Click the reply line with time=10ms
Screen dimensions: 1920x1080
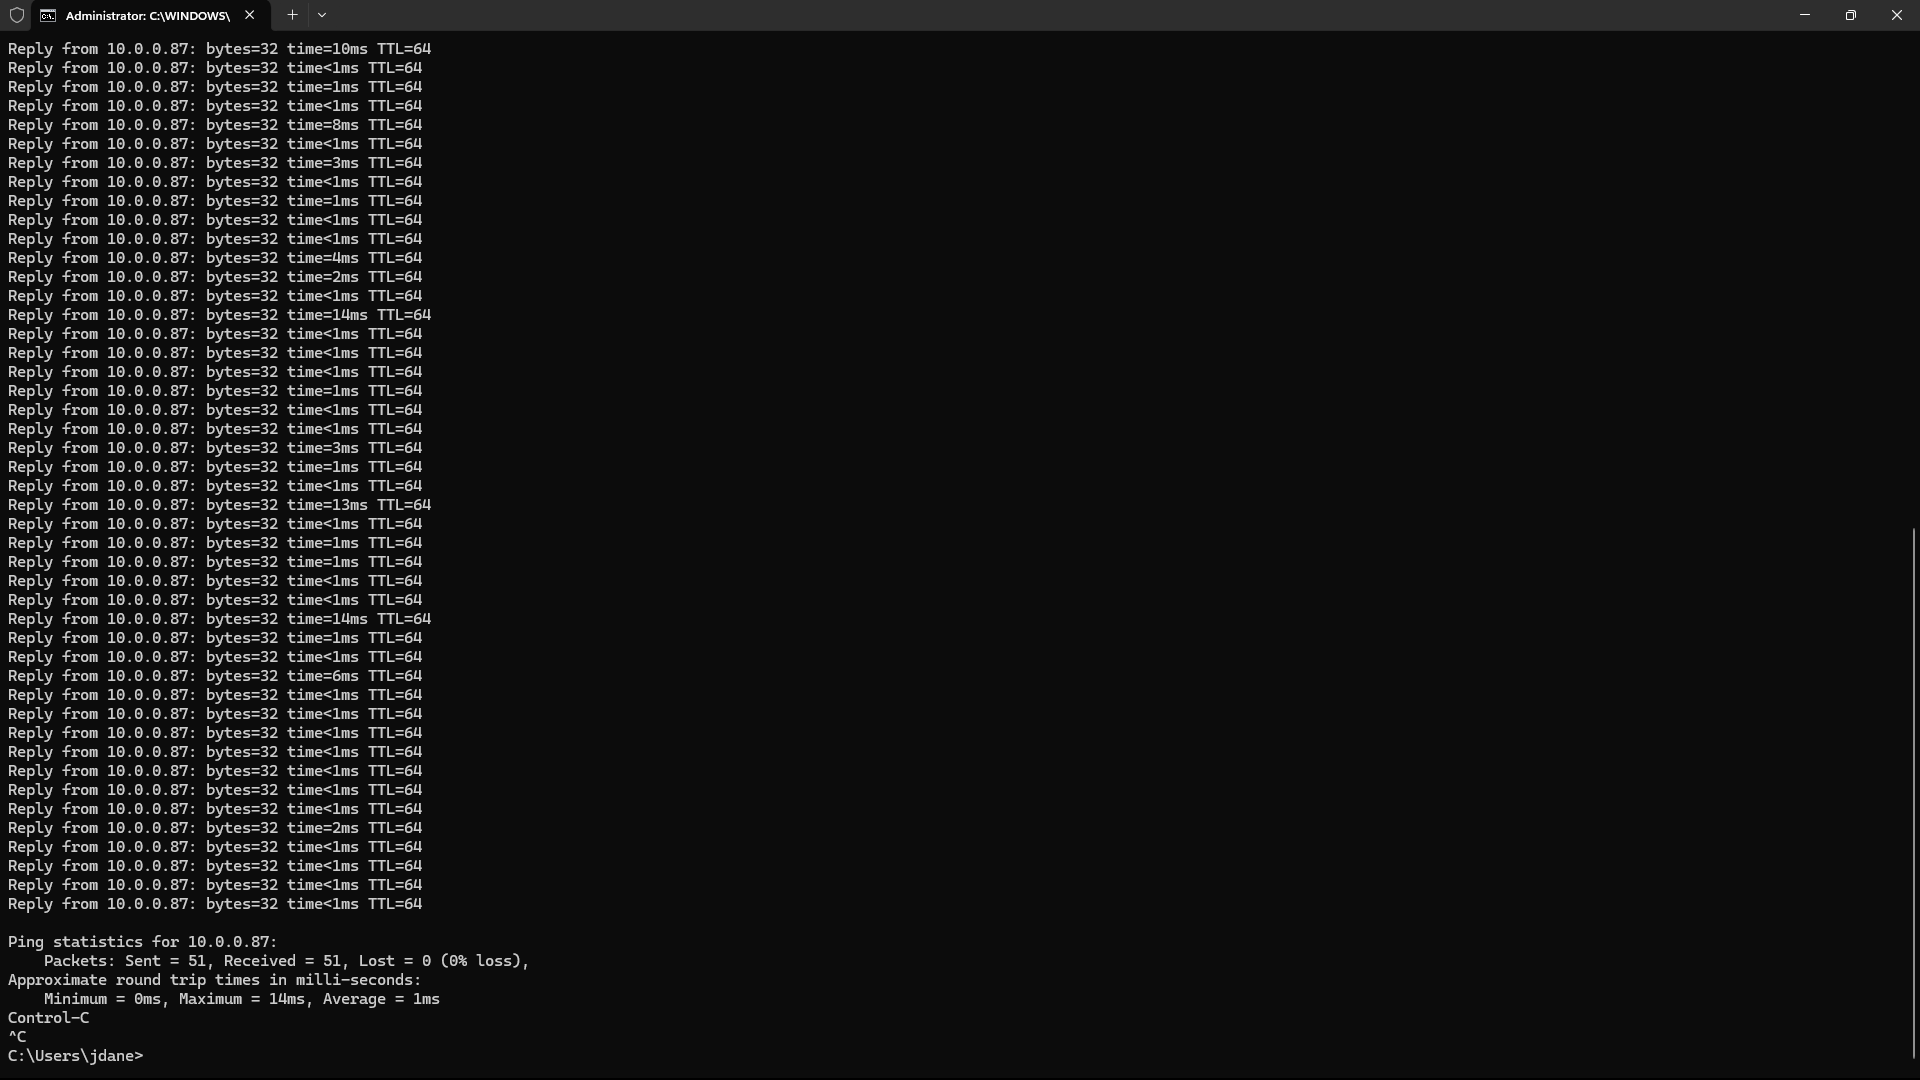(219, 49)
